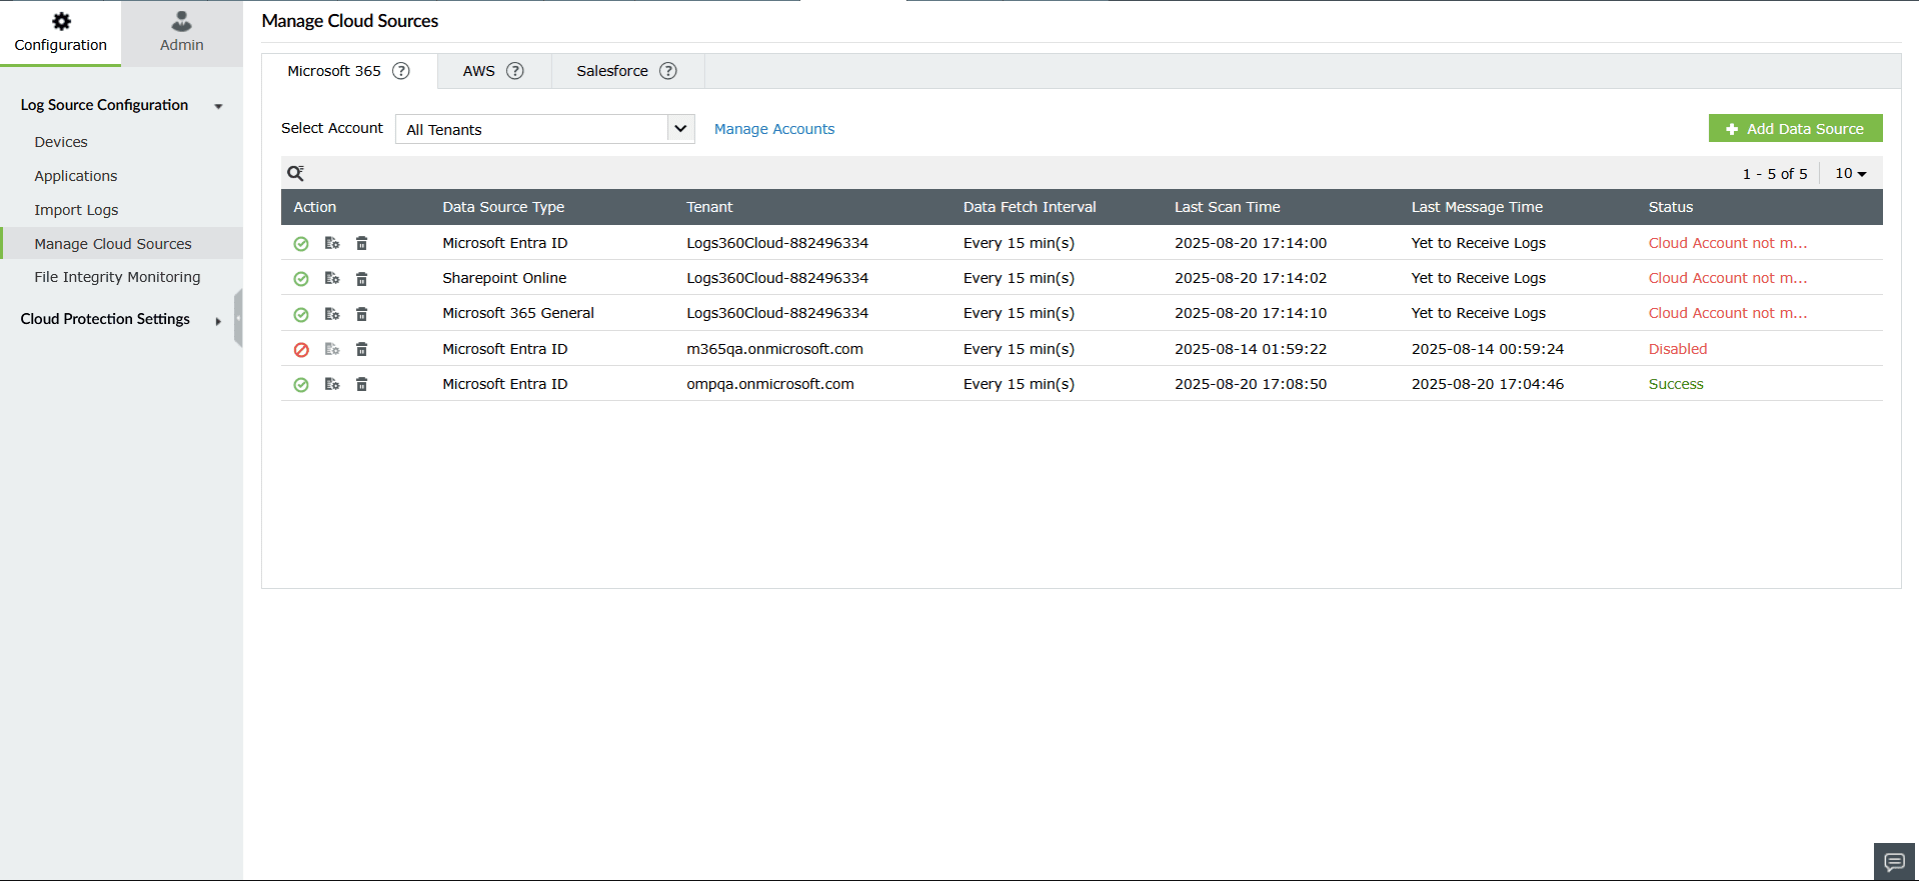Change rows per page from 10
This screenshot has height=881, width=1919.
tap(1850, 173)
